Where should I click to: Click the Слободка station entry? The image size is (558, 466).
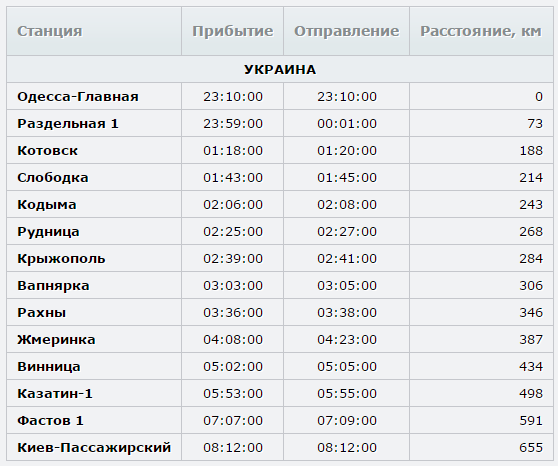53,178
